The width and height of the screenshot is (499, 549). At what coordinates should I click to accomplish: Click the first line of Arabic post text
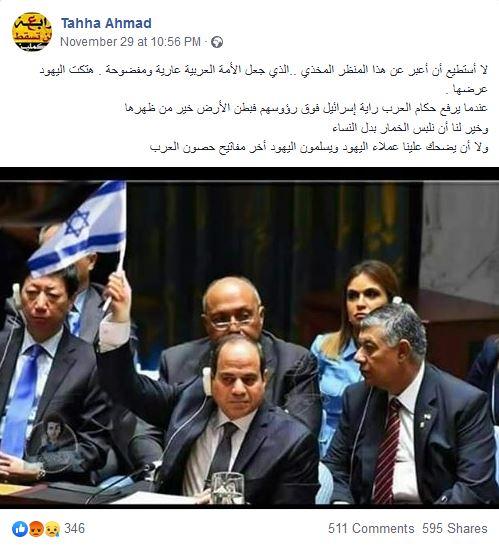[x=263, y=70]
